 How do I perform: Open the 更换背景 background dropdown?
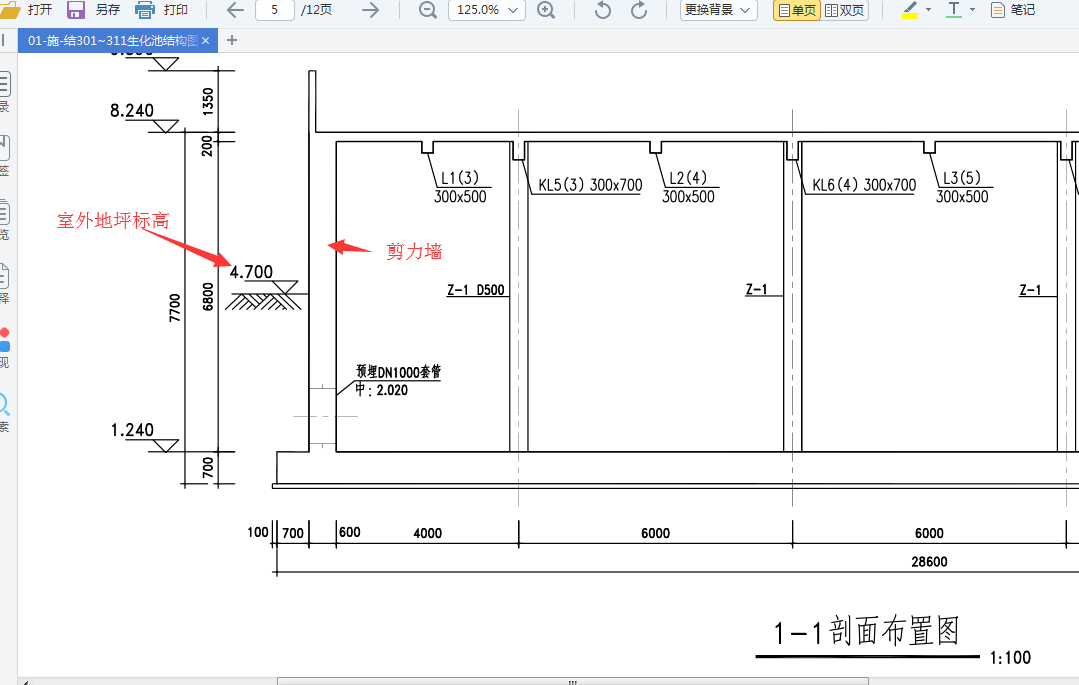718,10
